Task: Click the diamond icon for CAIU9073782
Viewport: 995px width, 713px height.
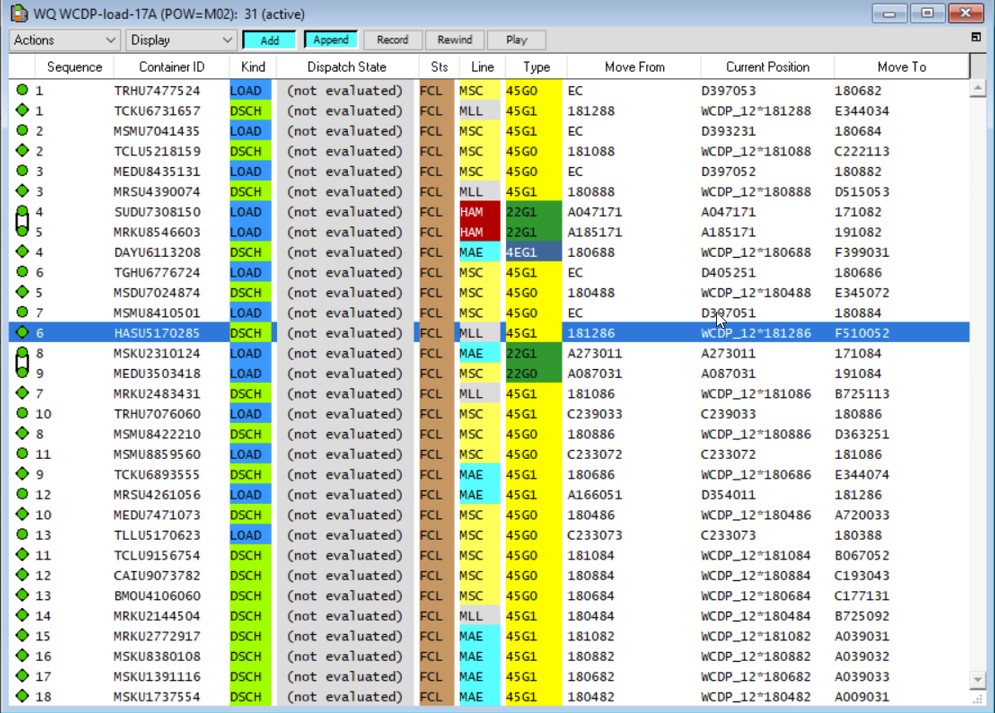Action: 22,575
